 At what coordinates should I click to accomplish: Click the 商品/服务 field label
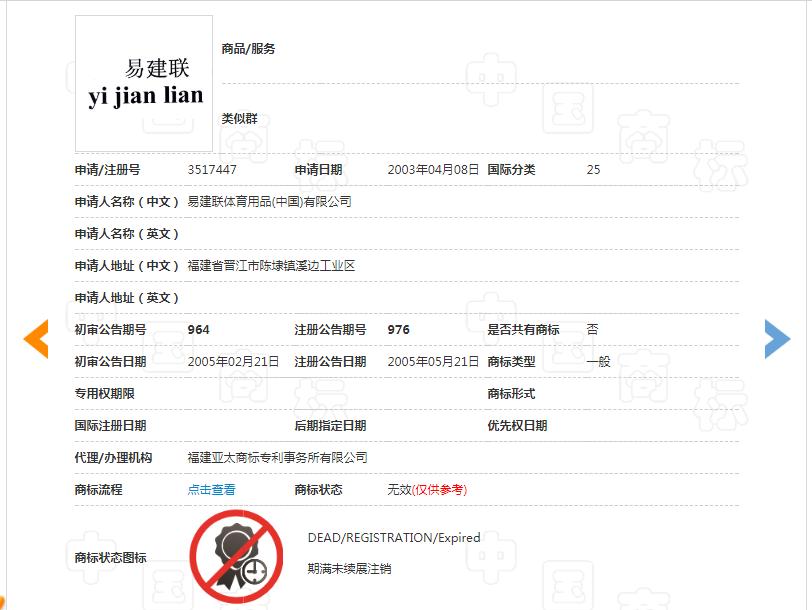[249, 48]
